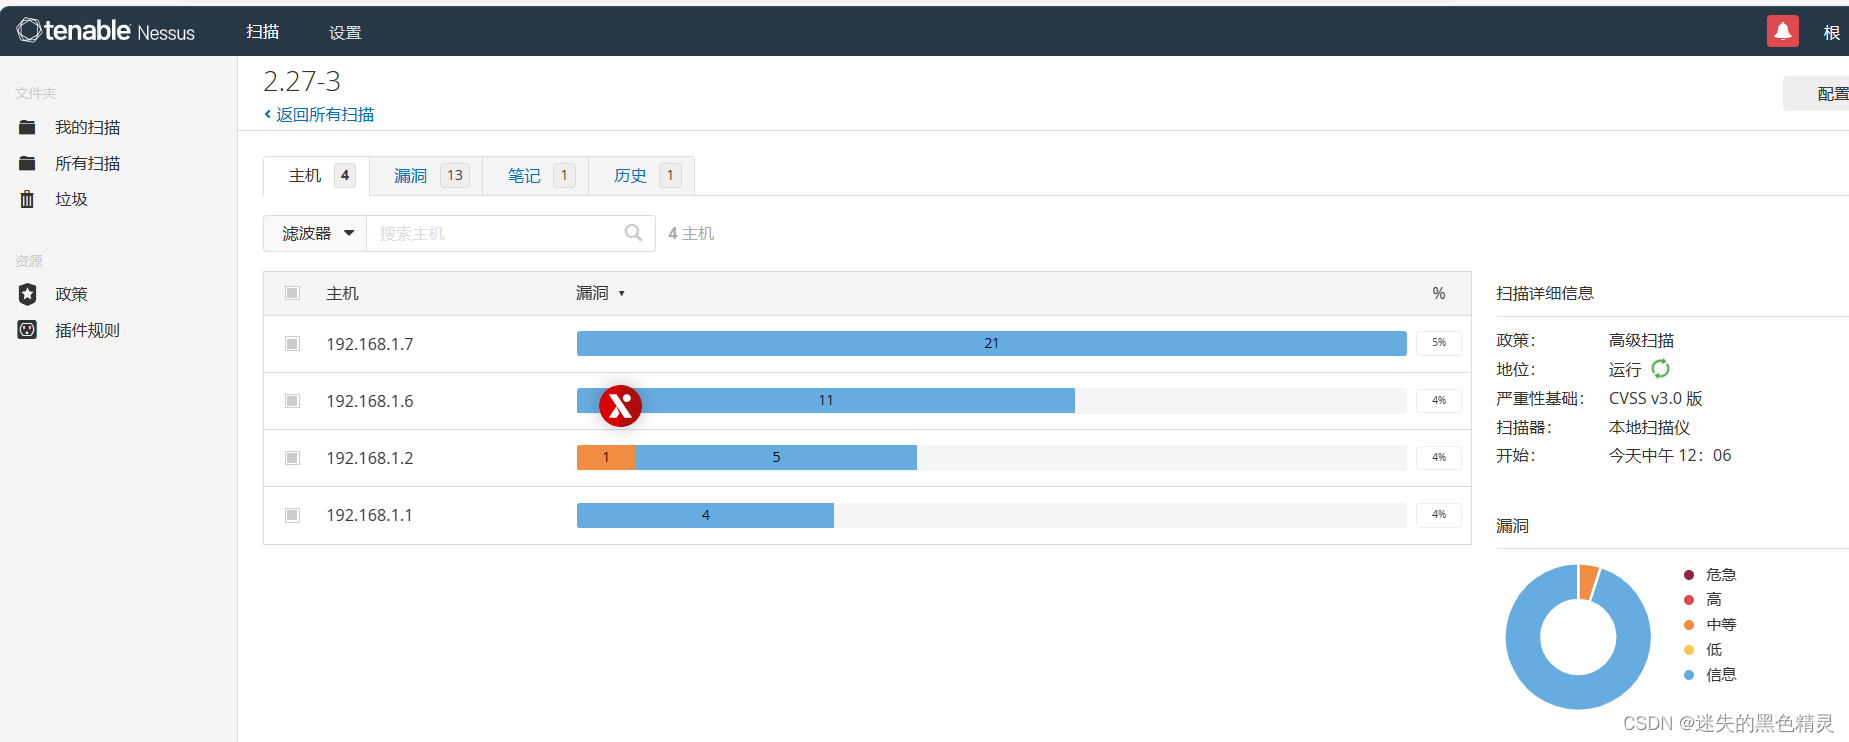
Task: Toggle the select-all hosts header checkbox
Action: [x=292, y=293]
